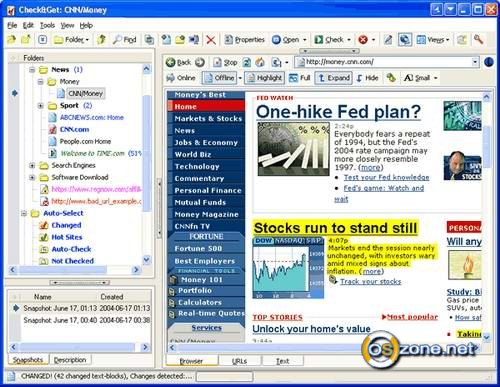This screenshot has height=387, width=500.
Task: Open Markets & Stocks in the page navigation
Action: (208, 119)
